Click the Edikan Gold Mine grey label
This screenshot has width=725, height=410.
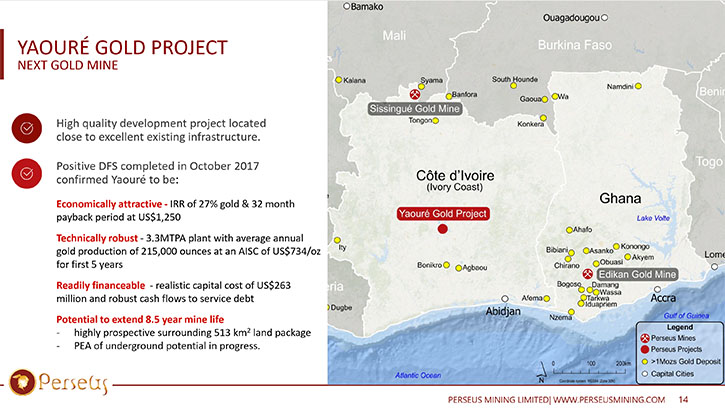pos(637,274)
